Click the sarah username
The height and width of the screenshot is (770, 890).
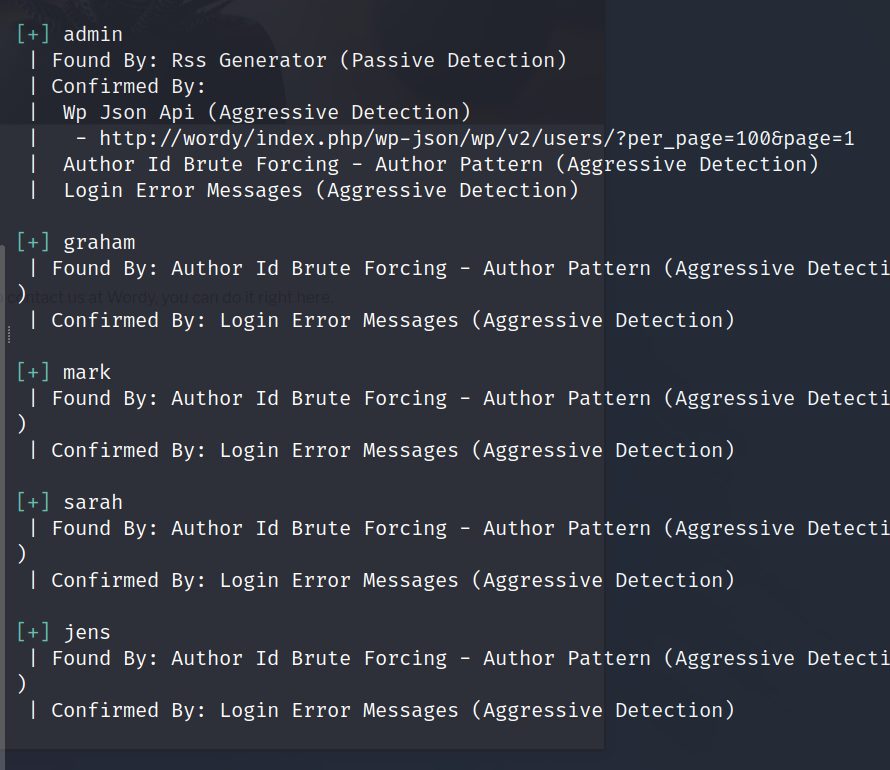coord(93,502)
